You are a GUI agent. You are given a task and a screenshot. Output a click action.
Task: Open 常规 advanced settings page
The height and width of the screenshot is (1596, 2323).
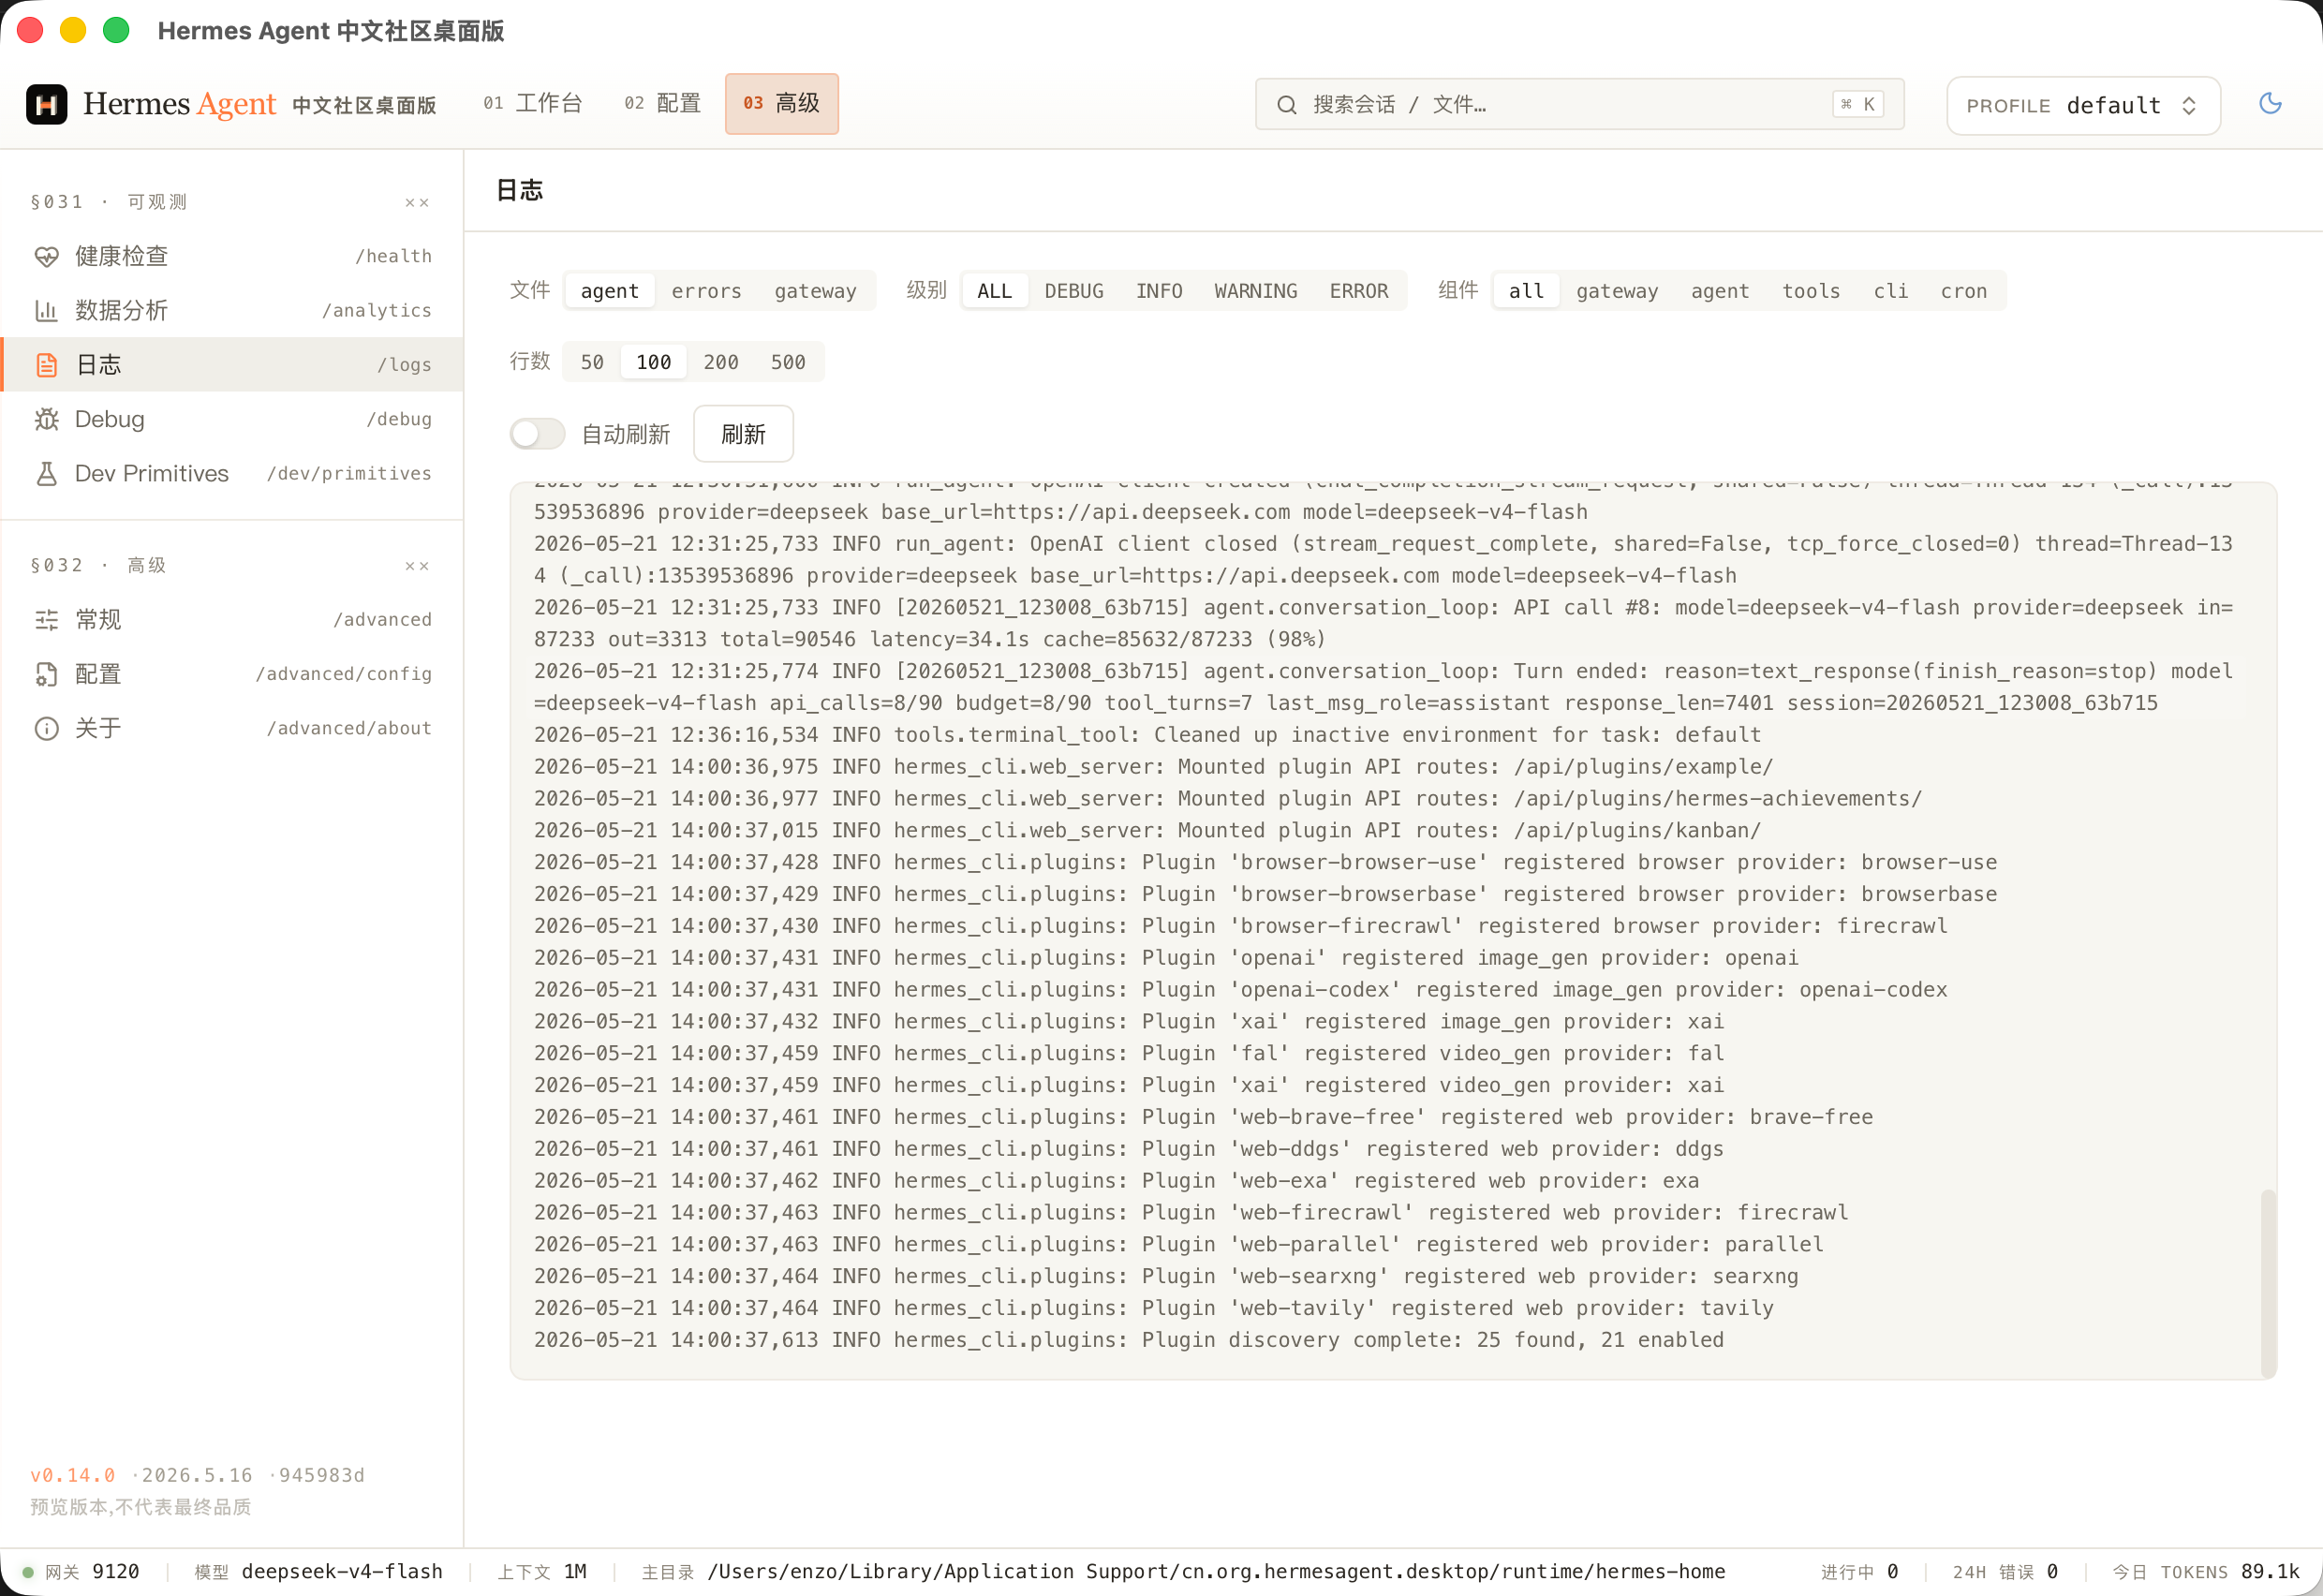[x=232, y=620]
